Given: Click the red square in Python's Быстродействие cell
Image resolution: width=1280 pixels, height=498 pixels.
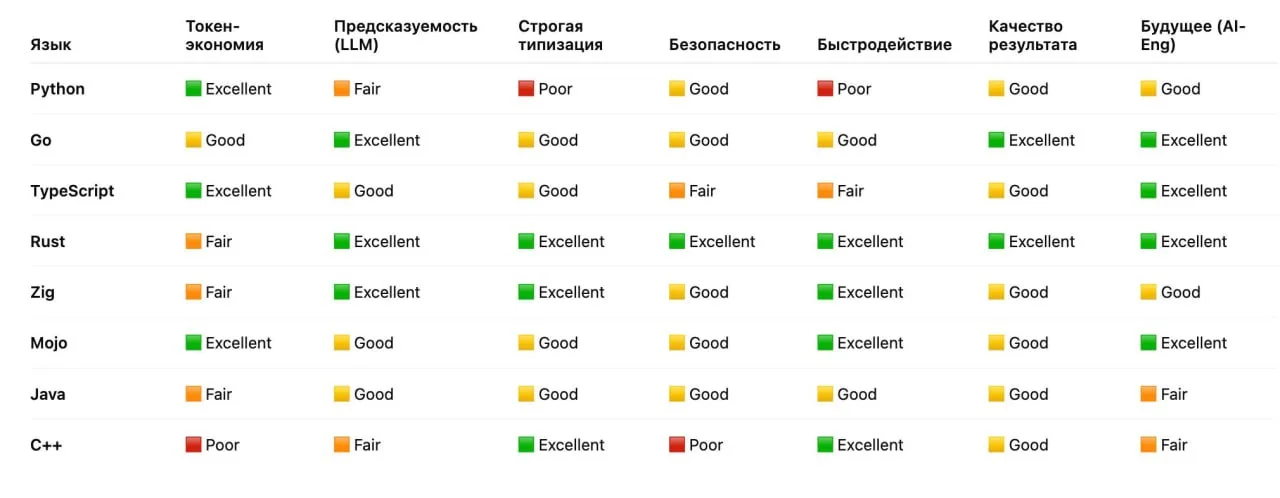Looking at the screenshot, I should pos(825,89).
